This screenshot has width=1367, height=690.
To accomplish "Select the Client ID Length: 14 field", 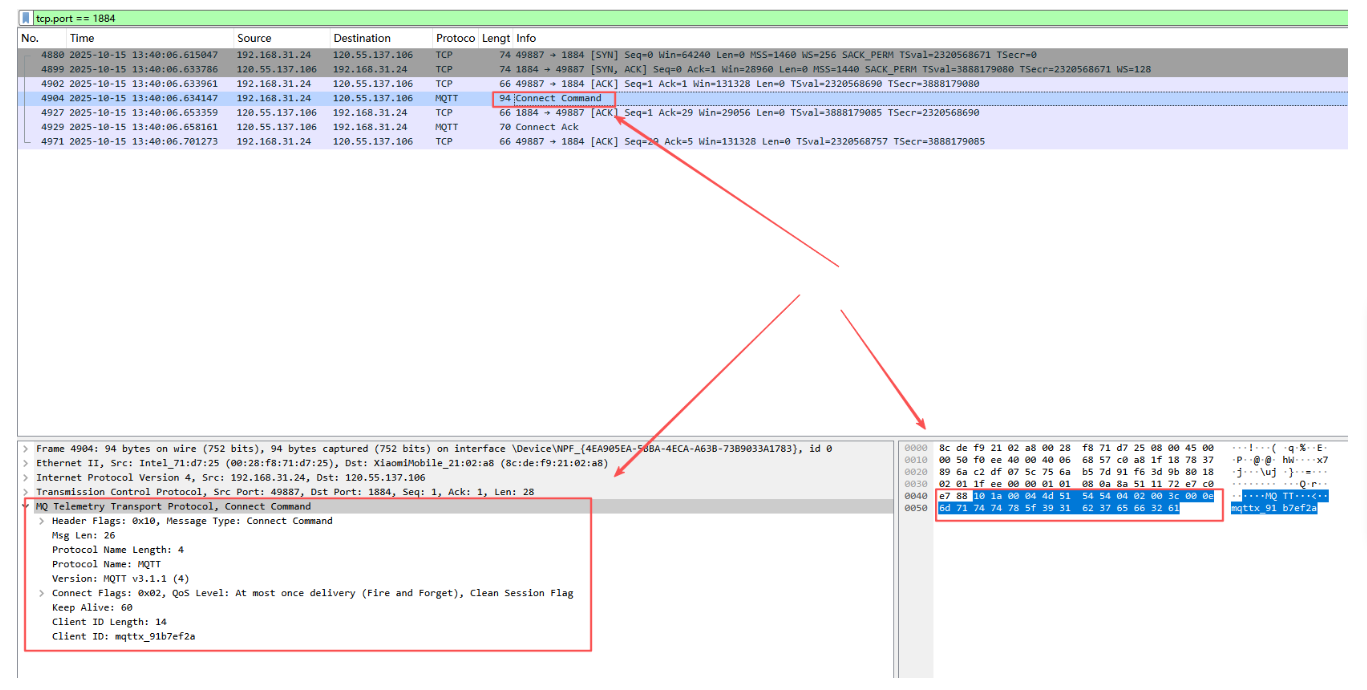I will point(109,622).
